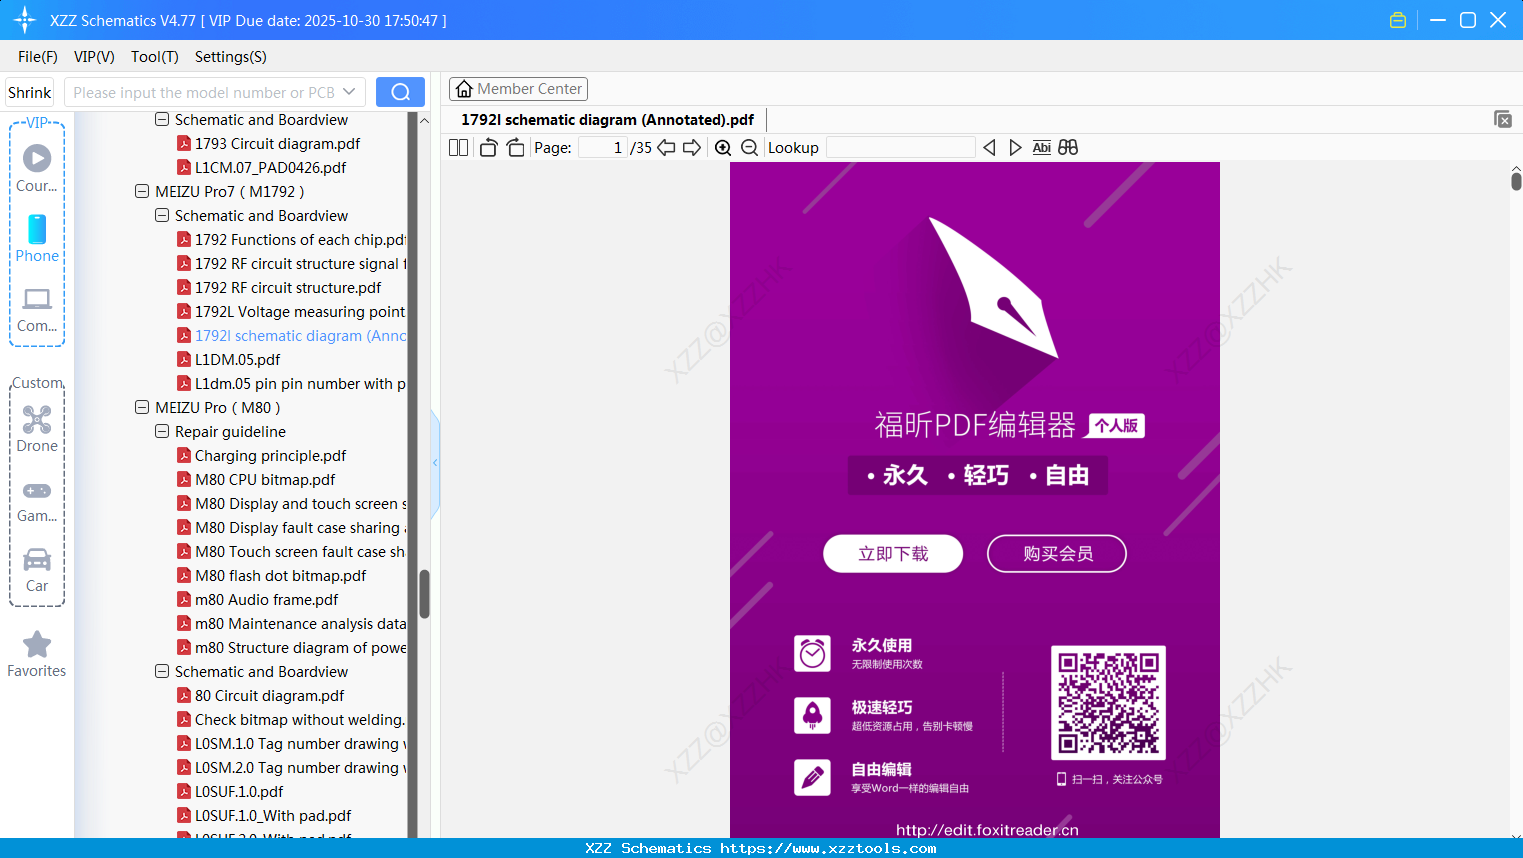This screenshot has width=1523, height=858.
Task: Enable two-page view mode
Action: [457, 147]
